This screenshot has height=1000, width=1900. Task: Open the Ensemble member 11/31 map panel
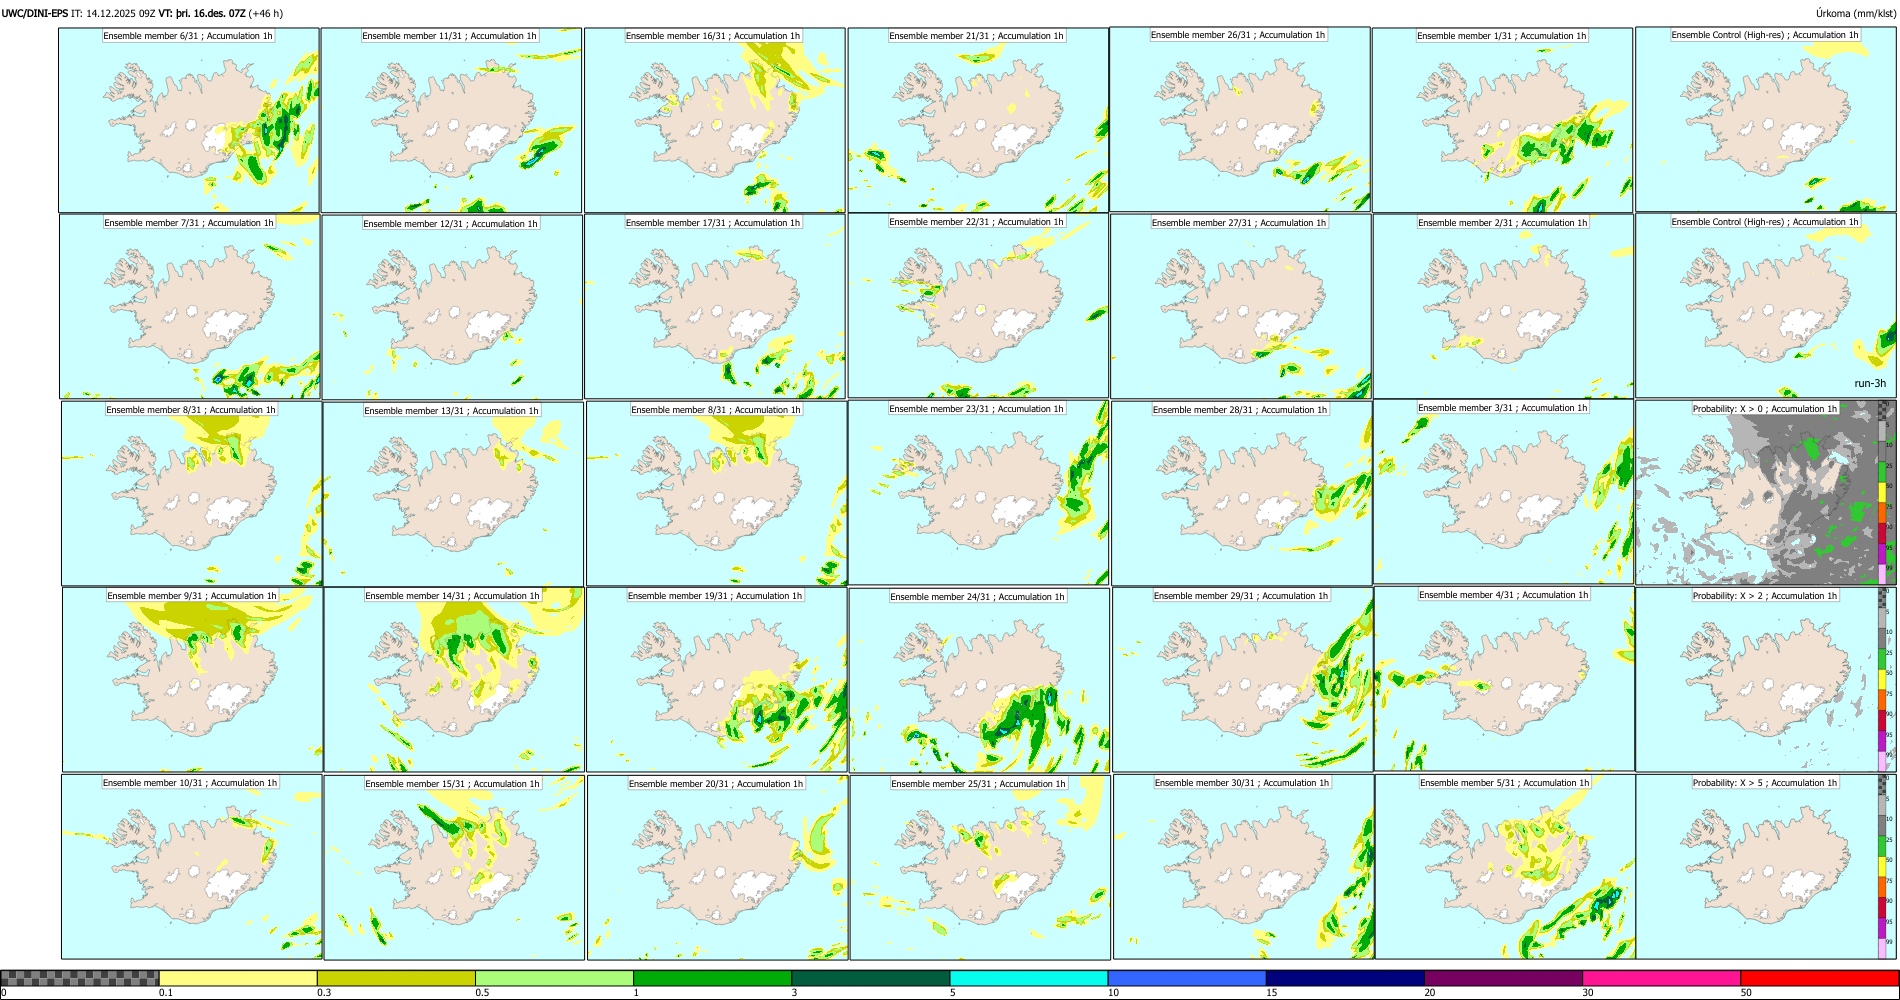point(451,120)
